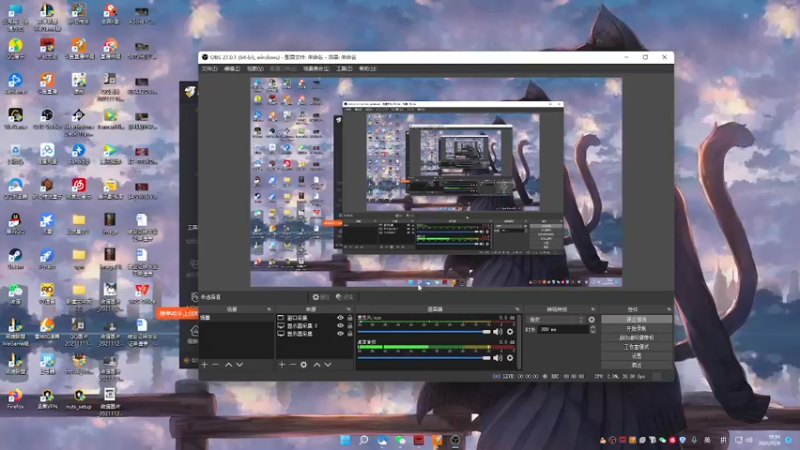Toggle visibility of the 显示器采集 source
Screen dimensions: 800x450
coord(340,334)
